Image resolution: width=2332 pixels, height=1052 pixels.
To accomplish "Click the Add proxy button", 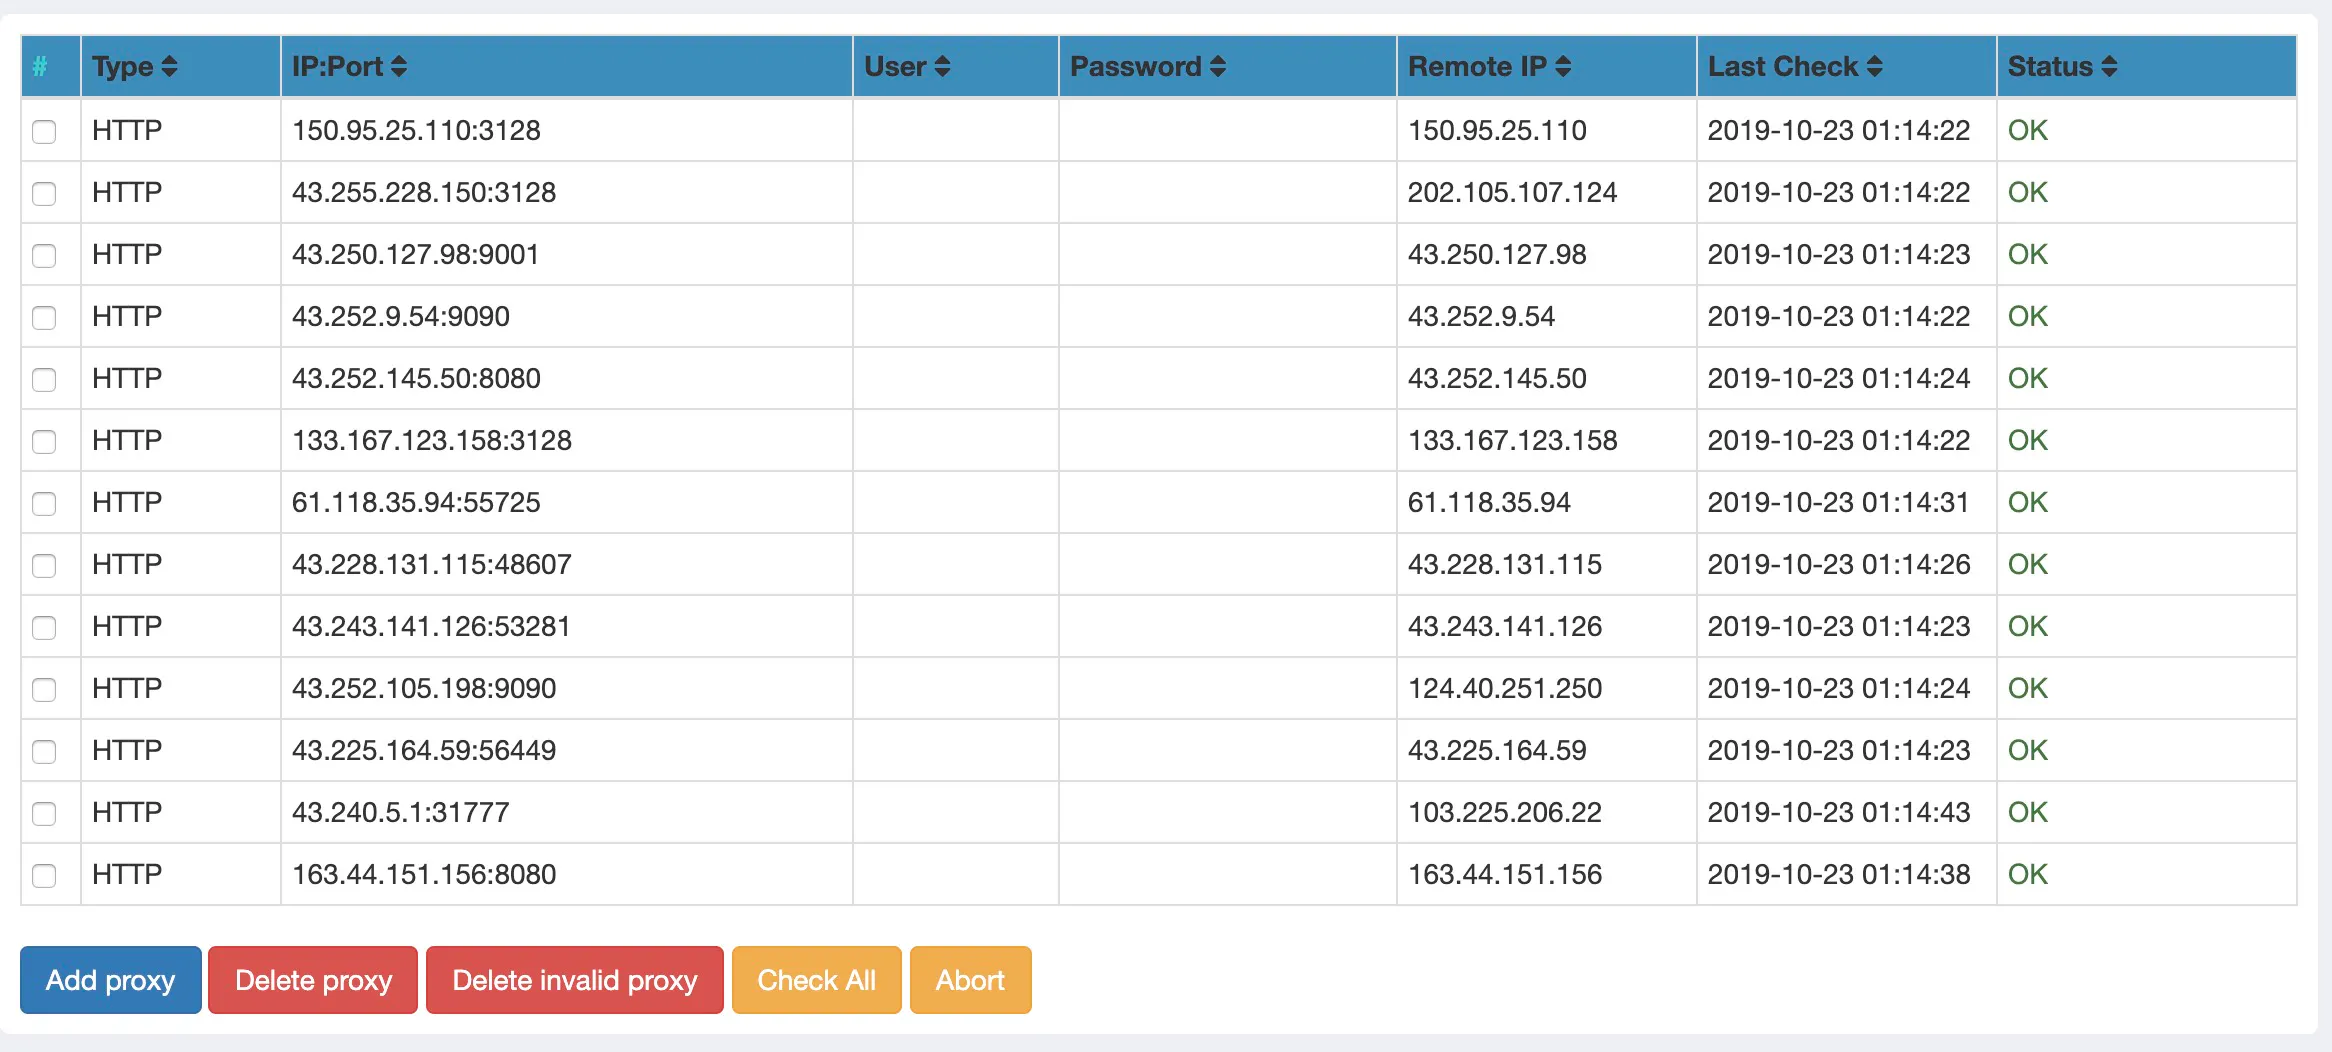I will click(109, 980).
